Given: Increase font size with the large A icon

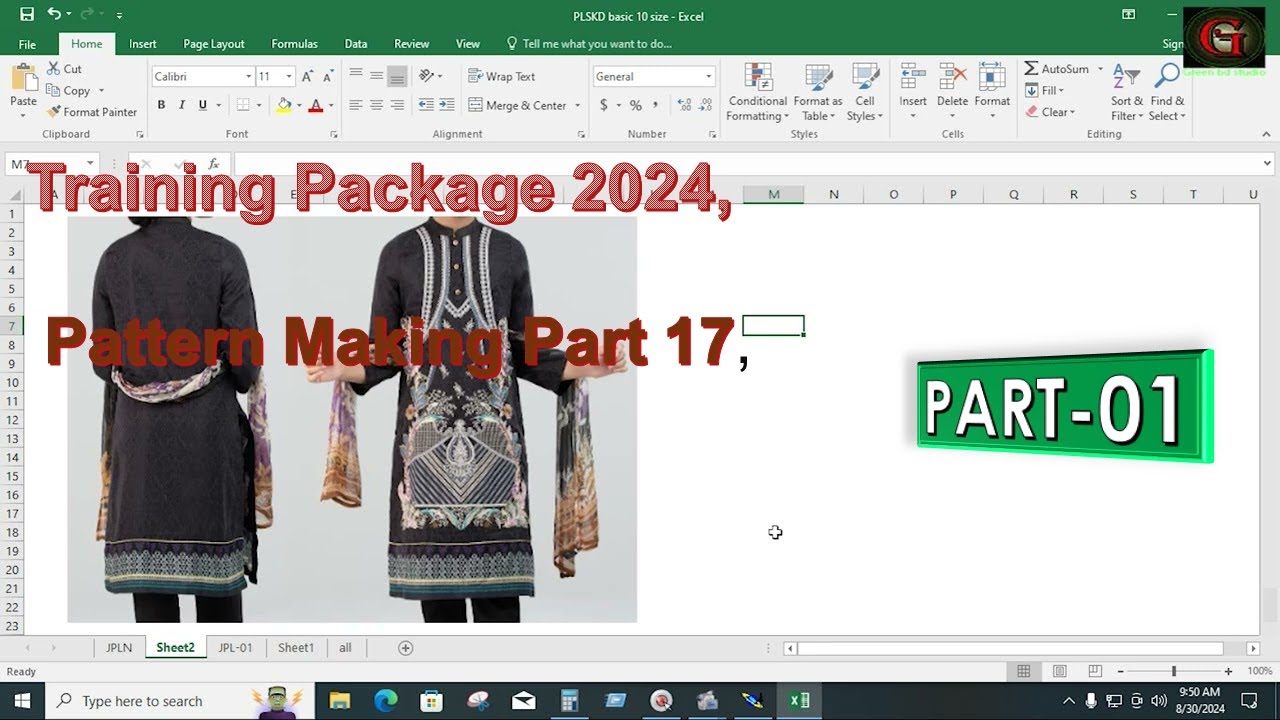Looking at the screenshot, I should pyautogui.click(x=307, y=76).
